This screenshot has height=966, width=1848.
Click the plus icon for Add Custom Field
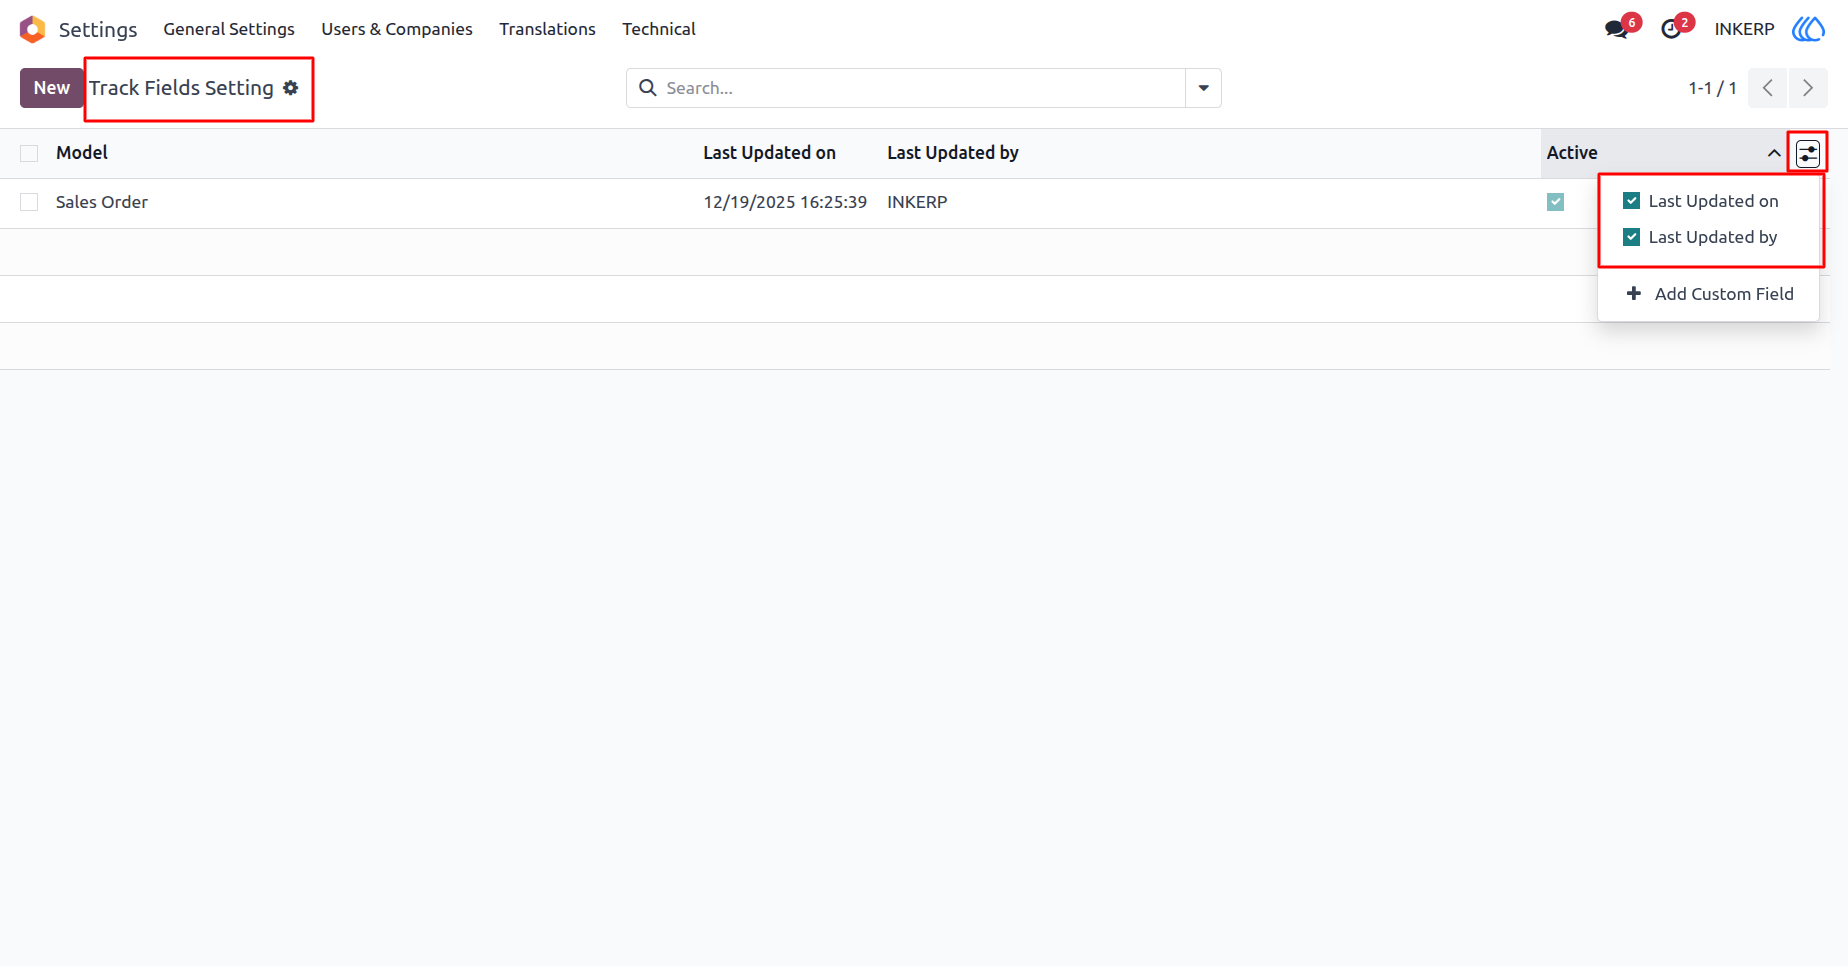pyautogui.click(x=1634, y=293)
